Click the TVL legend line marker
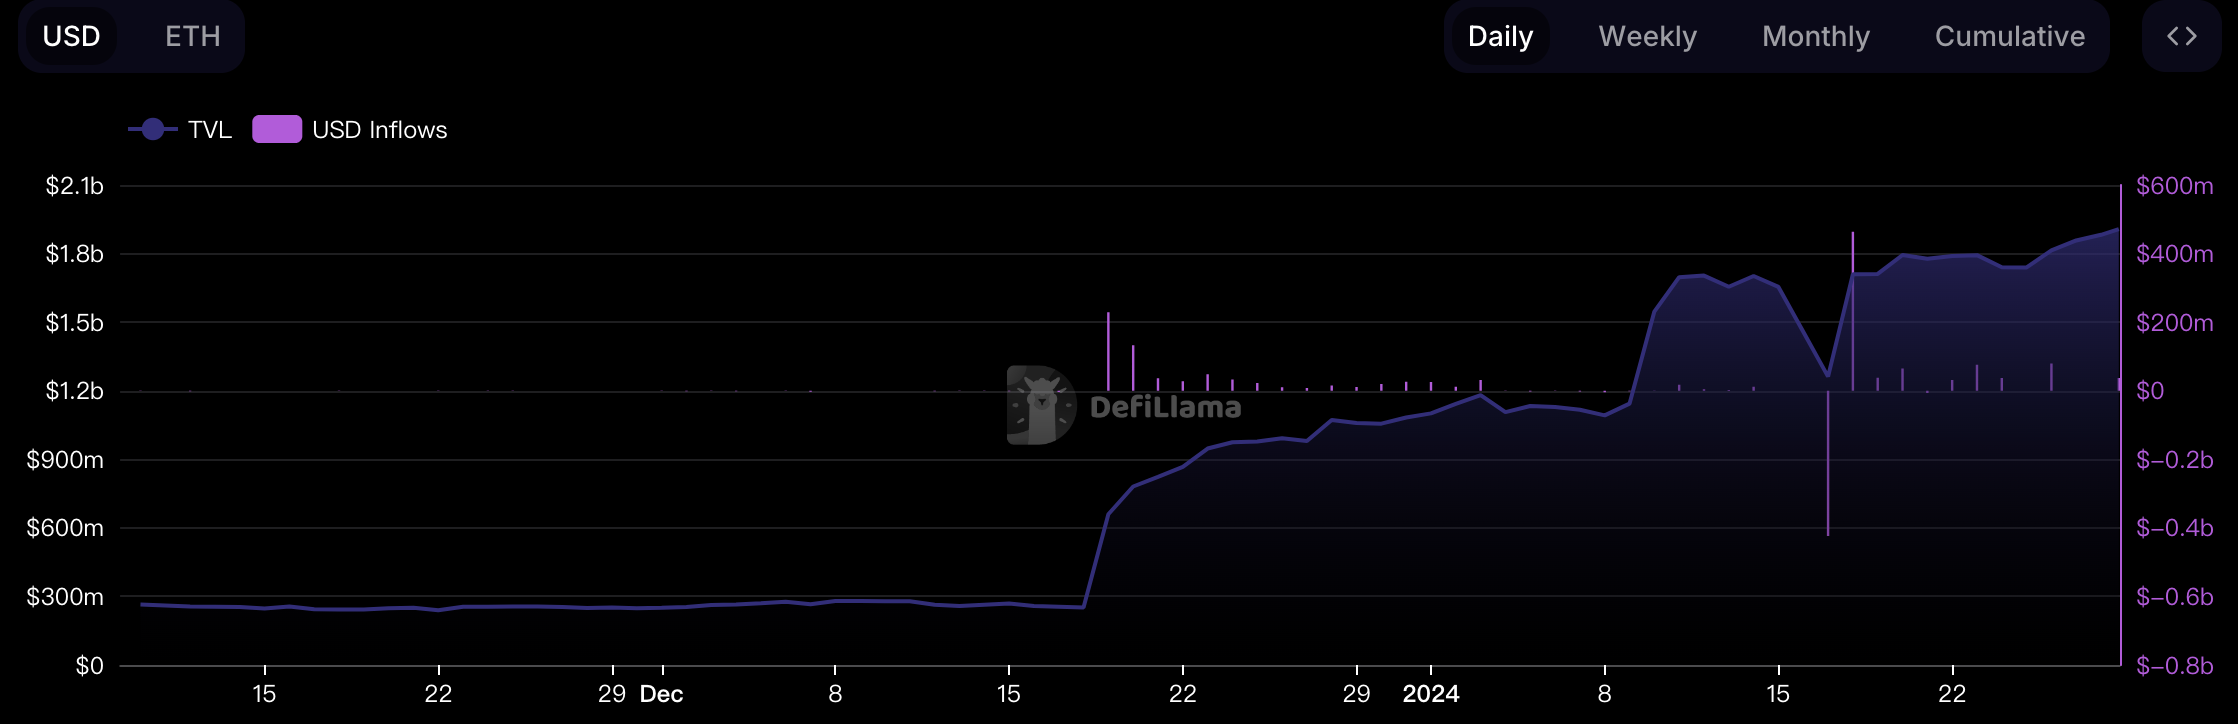Screen dimensions: 2238x724 pyautogui.click(x=153, y=130)
